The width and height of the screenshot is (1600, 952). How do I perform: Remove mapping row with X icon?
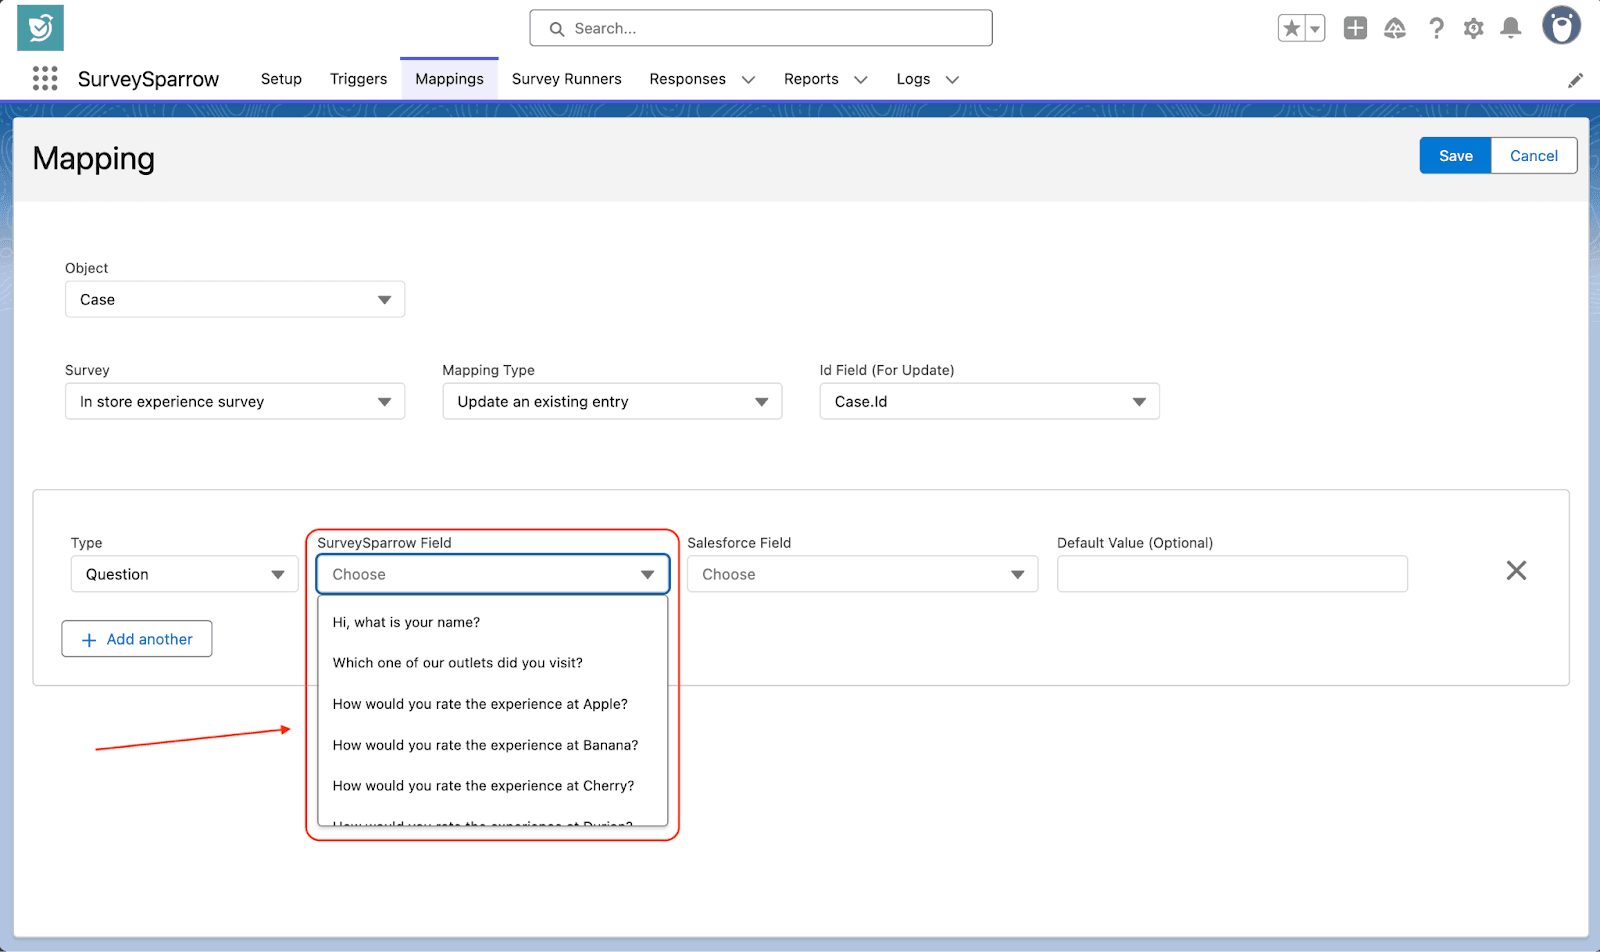click(1516, 571)
